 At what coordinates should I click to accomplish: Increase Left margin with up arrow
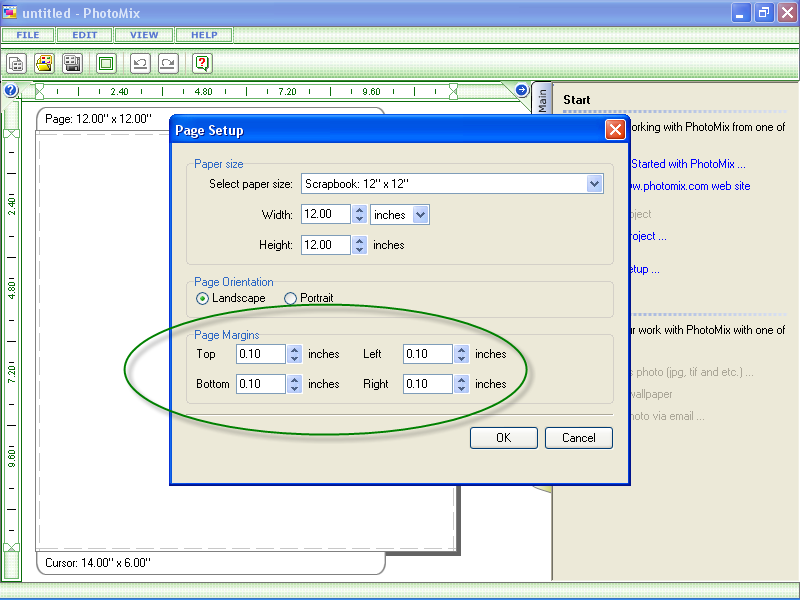(462, 349)
